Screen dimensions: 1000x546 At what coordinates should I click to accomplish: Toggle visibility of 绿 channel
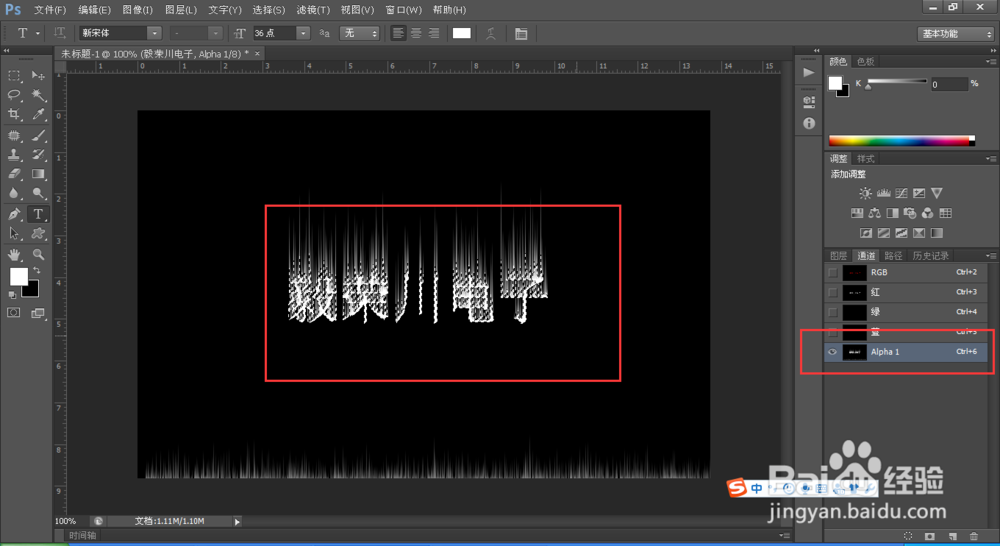click(x=832, y=312)
